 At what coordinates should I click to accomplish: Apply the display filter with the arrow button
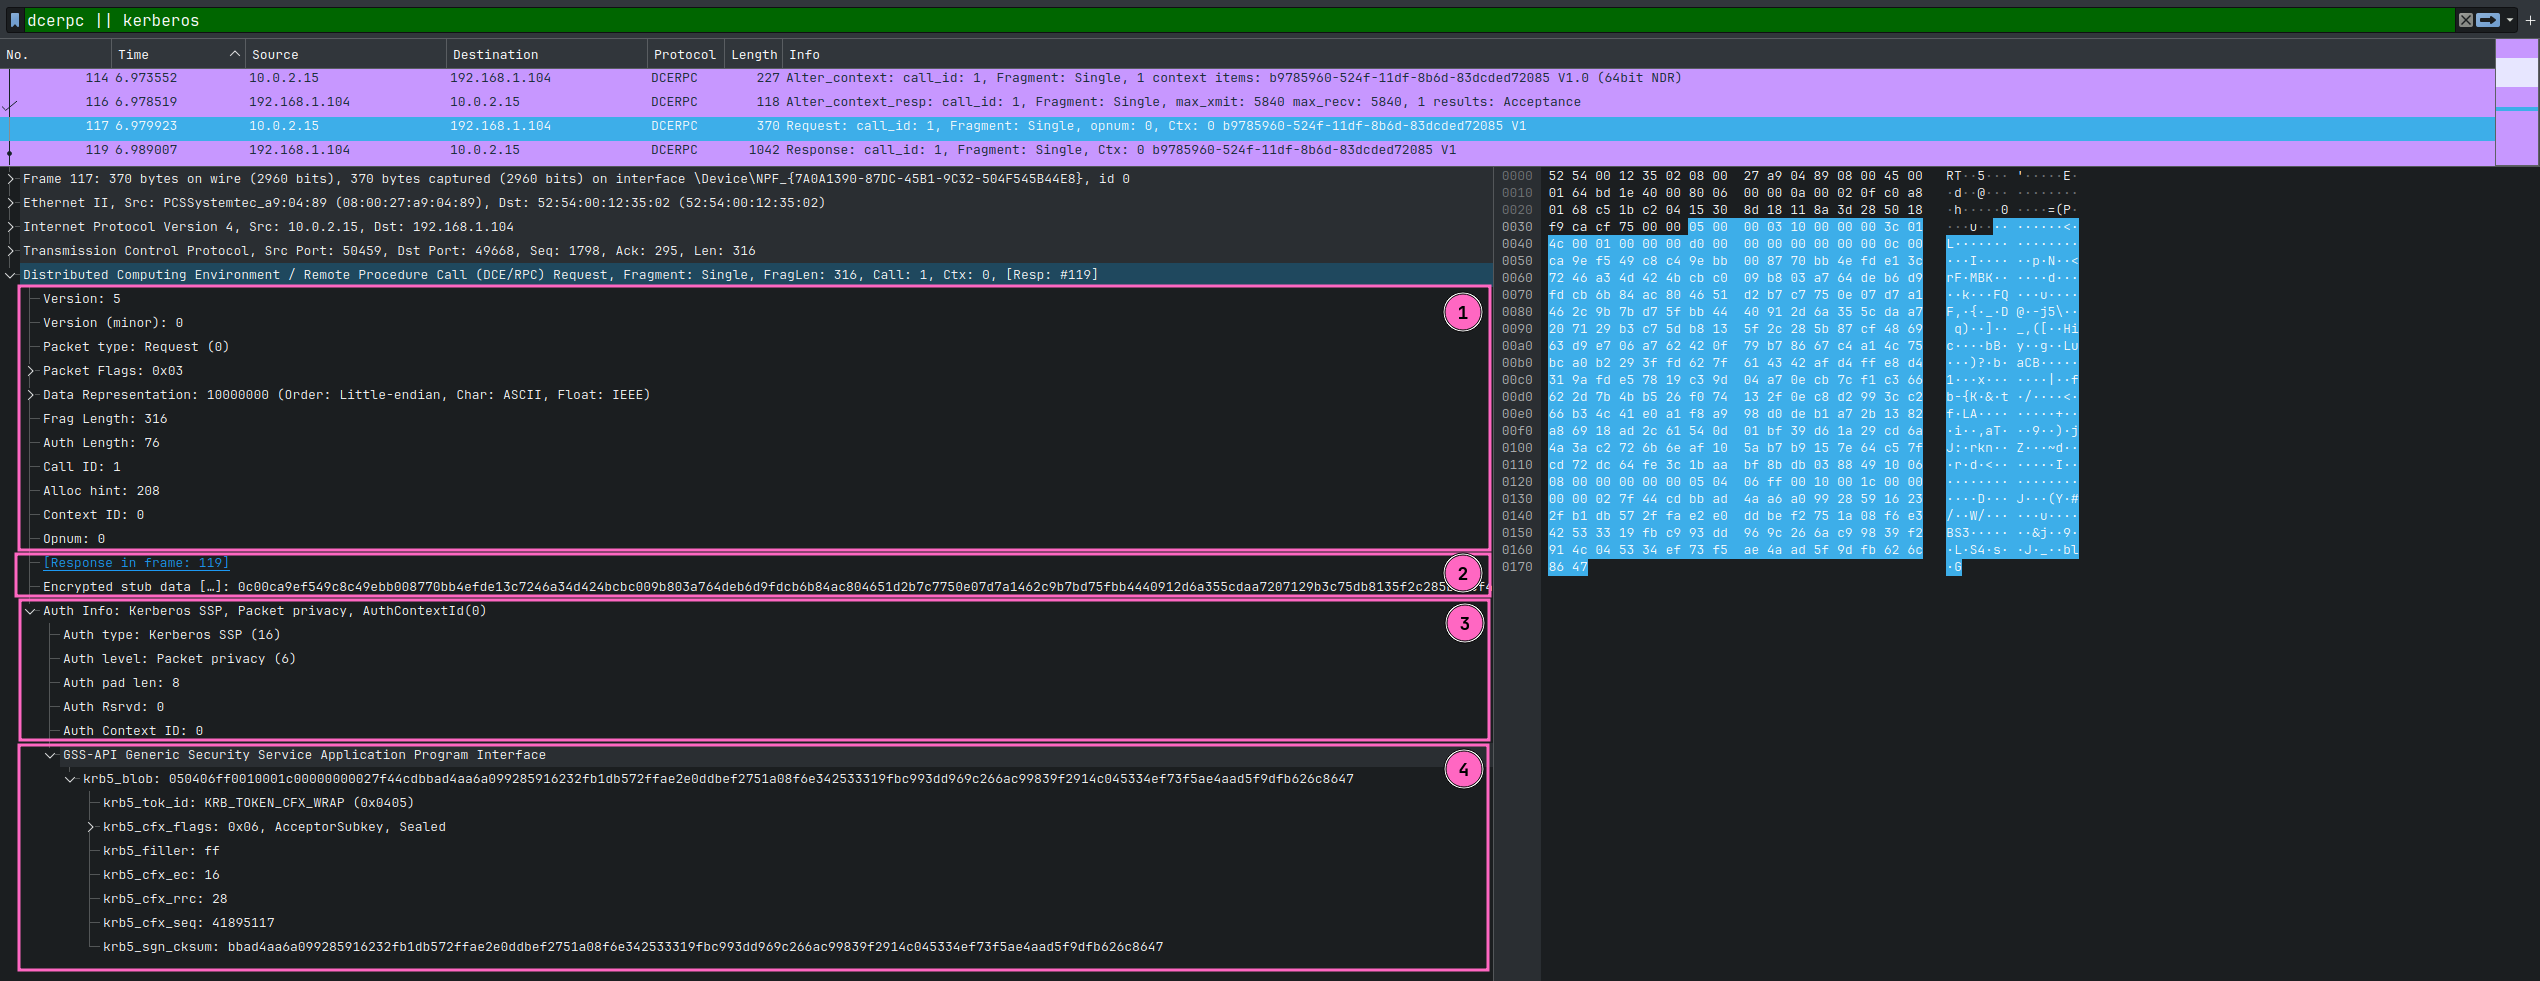click(x=2488, y=20)
